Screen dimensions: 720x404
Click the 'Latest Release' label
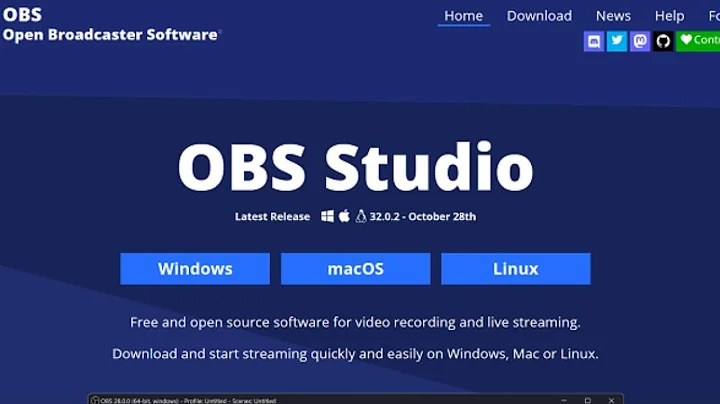tap(272, 217)
